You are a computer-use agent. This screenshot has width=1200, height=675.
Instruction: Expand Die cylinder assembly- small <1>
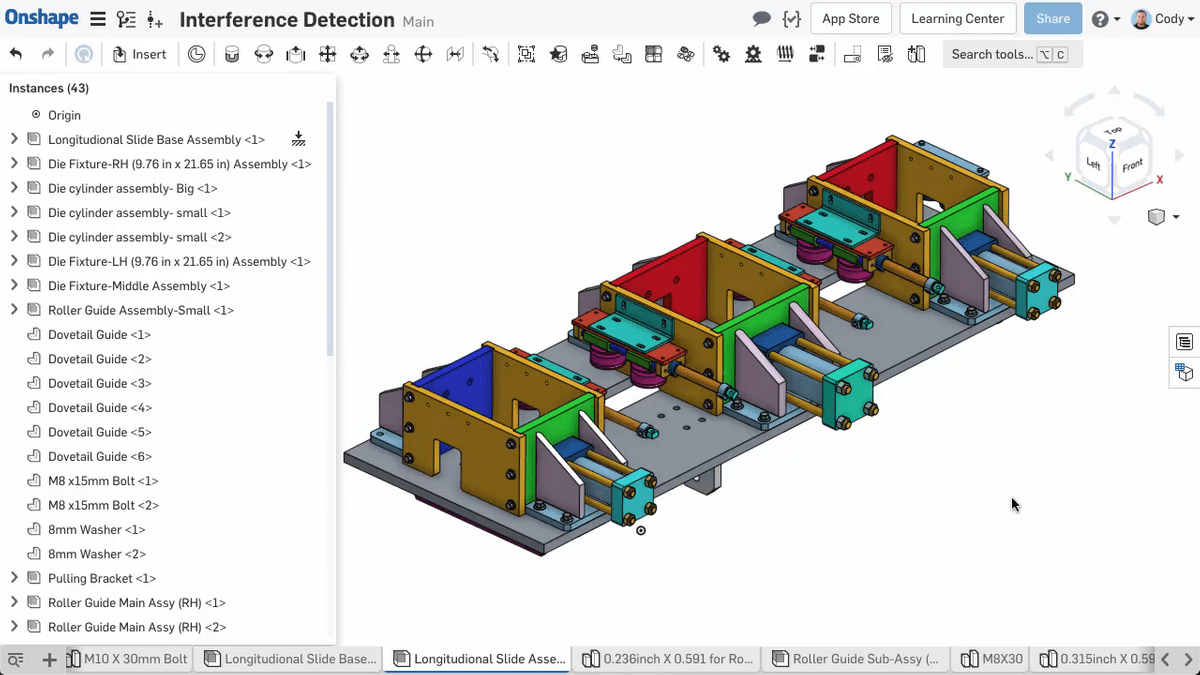[x=14, y=212]
